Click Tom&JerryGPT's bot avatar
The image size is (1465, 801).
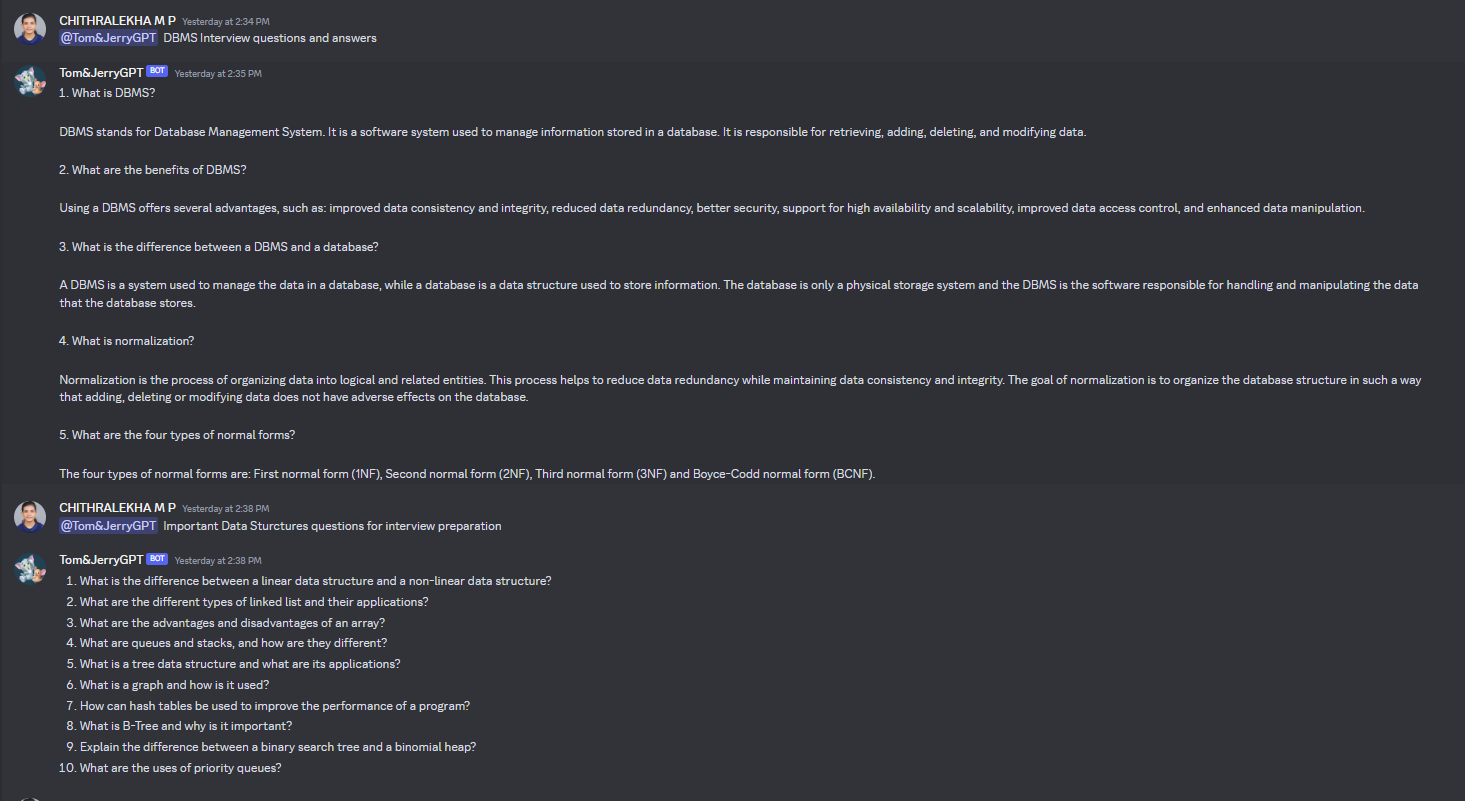pos(29,80)
